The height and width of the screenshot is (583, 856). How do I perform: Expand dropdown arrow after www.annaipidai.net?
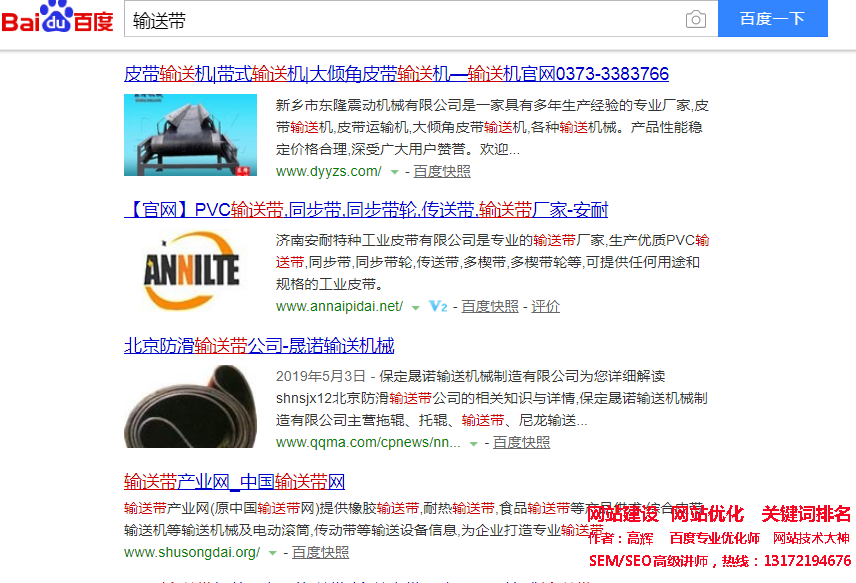point(415,307)
